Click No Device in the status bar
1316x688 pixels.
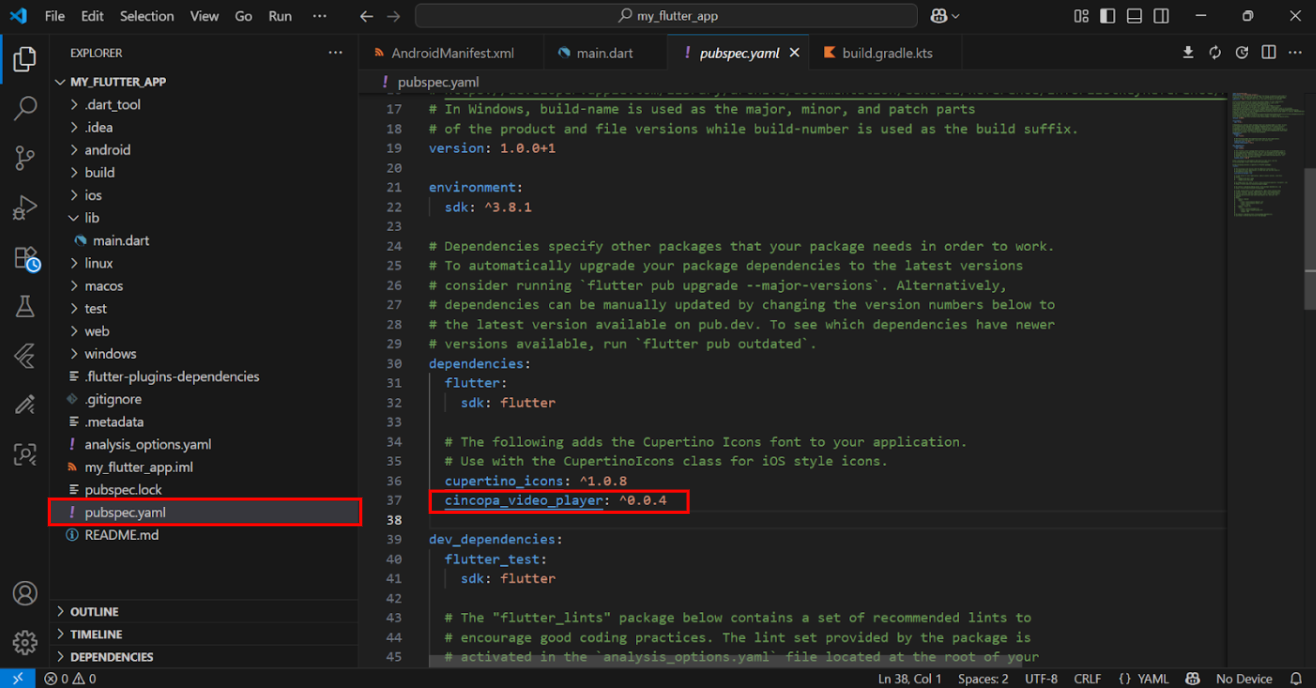pyautogui.click(x=1244, y=678)
